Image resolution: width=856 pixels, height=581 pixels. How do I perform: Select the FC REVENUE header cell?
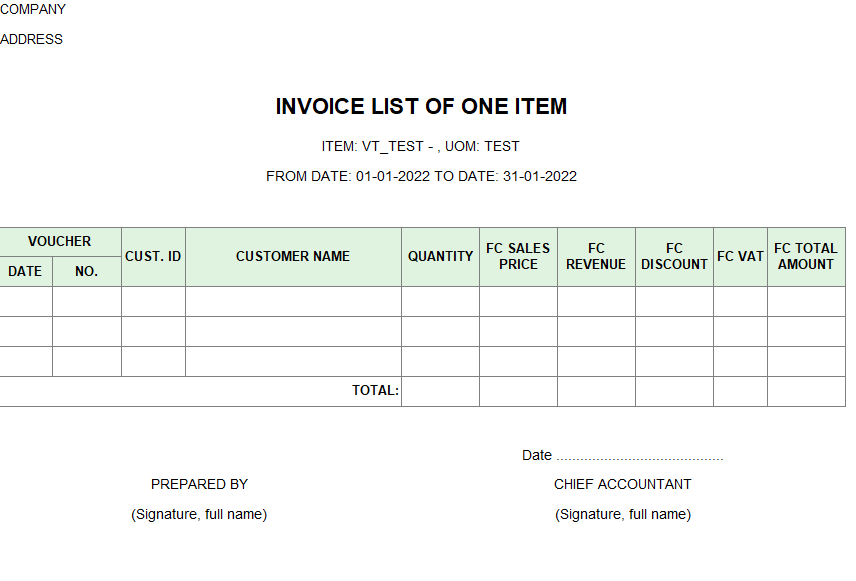tap(596, 257)
